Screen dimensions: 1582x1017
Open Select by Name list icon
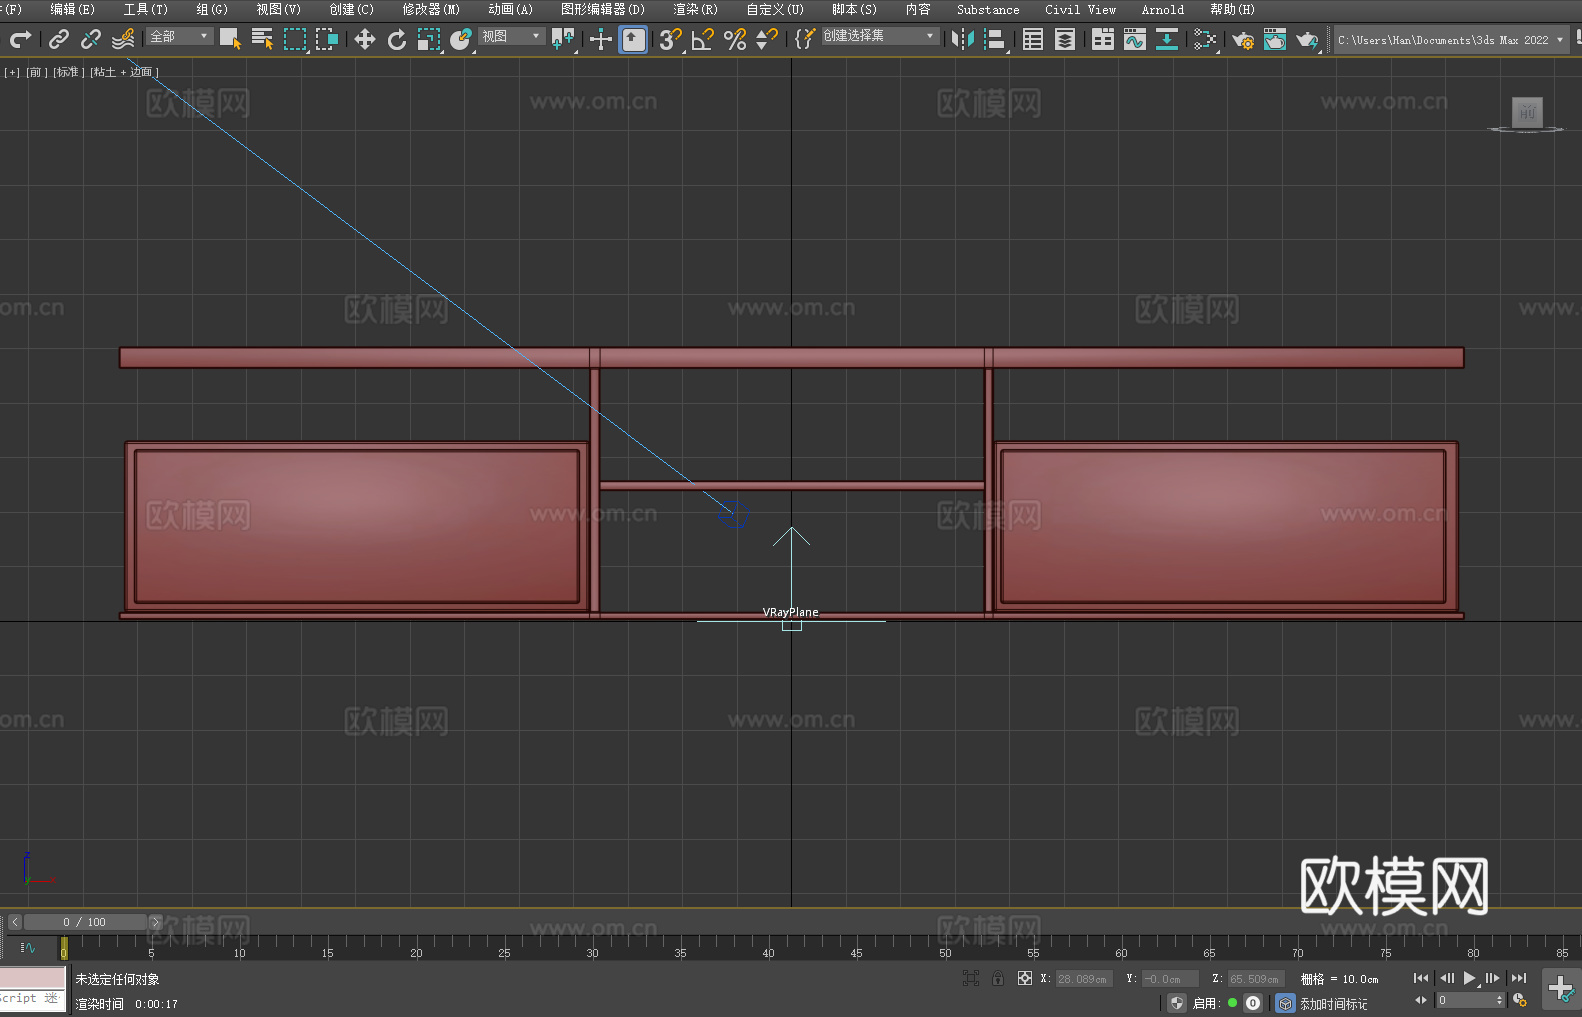pos(262,39)
